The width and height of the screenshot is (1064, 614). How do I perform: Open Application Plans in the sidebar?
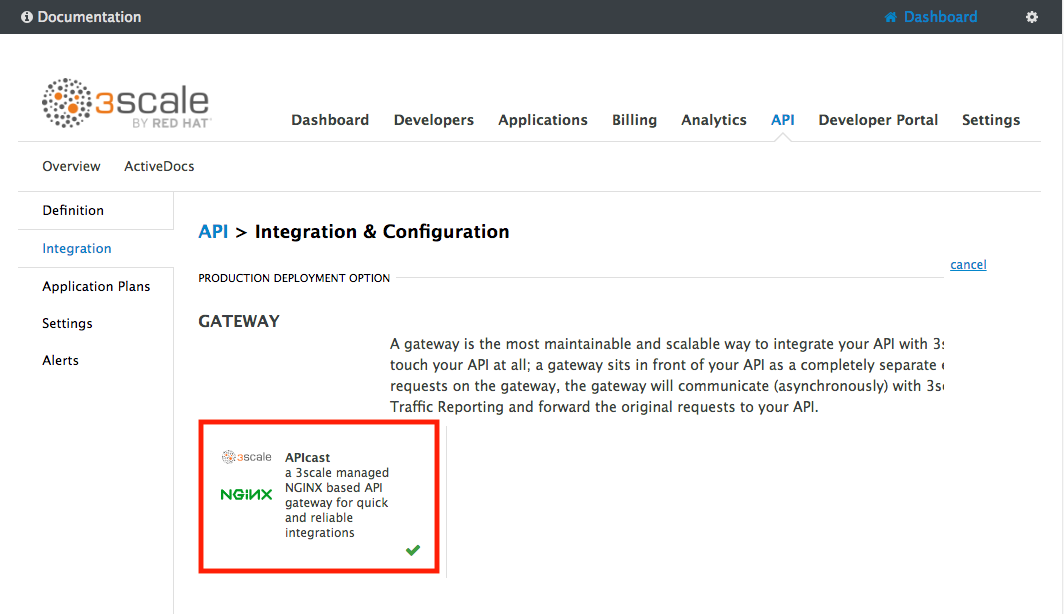(x=96, y=286)
